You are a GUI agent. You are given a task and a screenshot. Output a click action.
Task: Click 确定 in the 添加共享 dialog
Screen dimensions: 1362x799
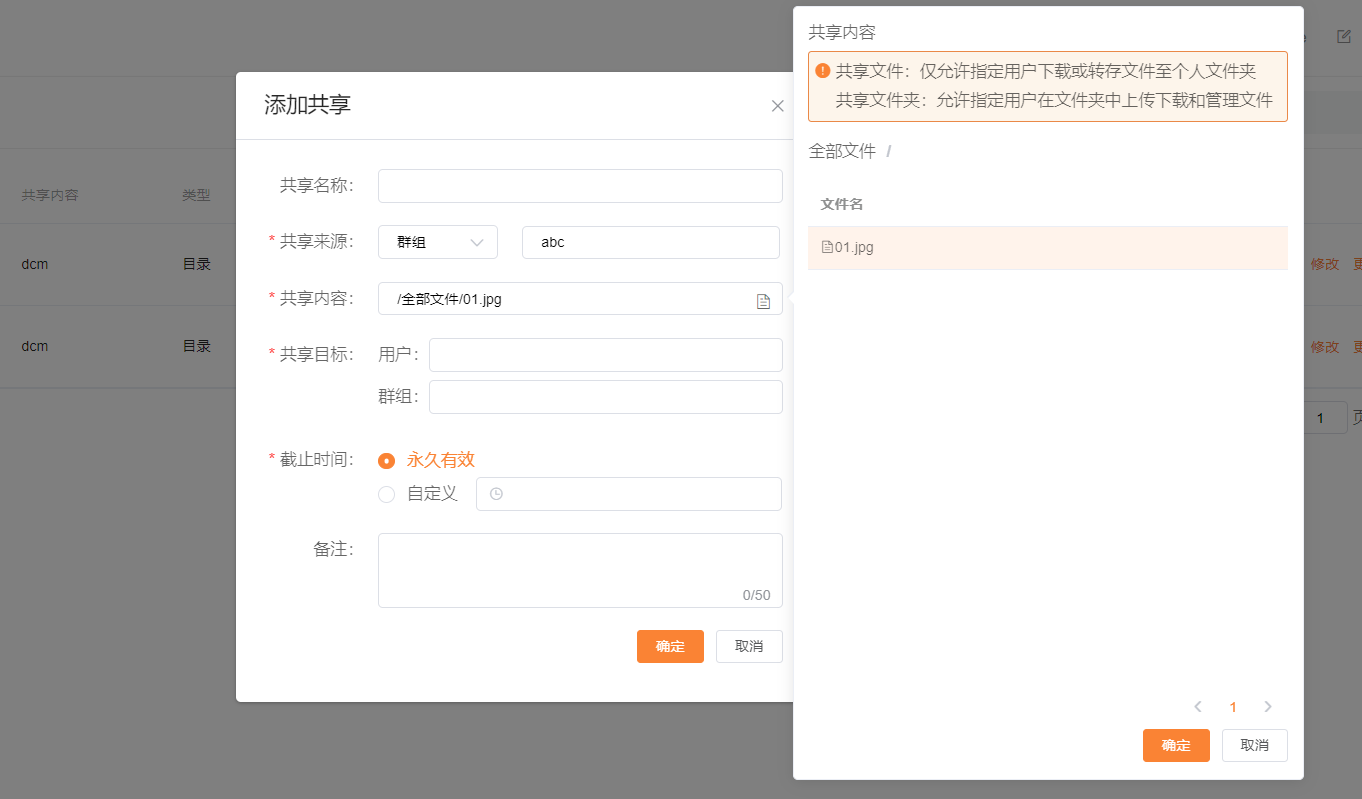point(670,646)
